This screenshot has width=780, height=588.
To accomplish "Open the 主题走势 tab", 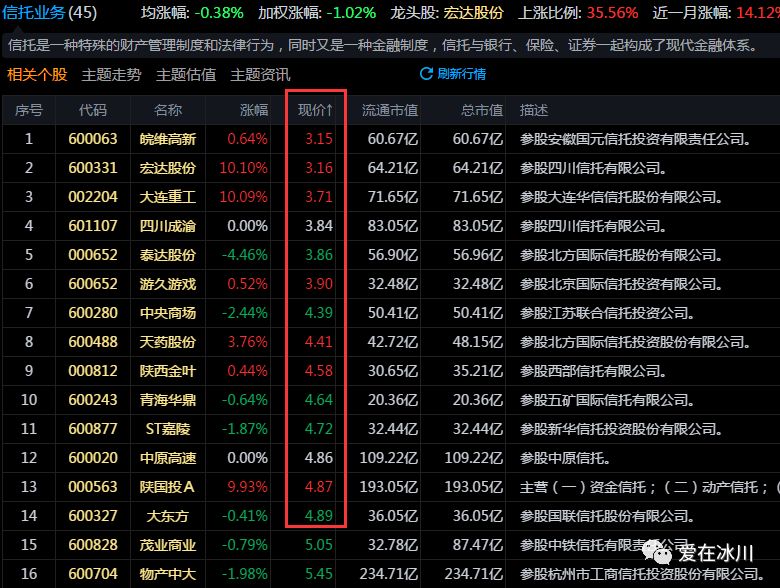I will [x=111, y=75].
